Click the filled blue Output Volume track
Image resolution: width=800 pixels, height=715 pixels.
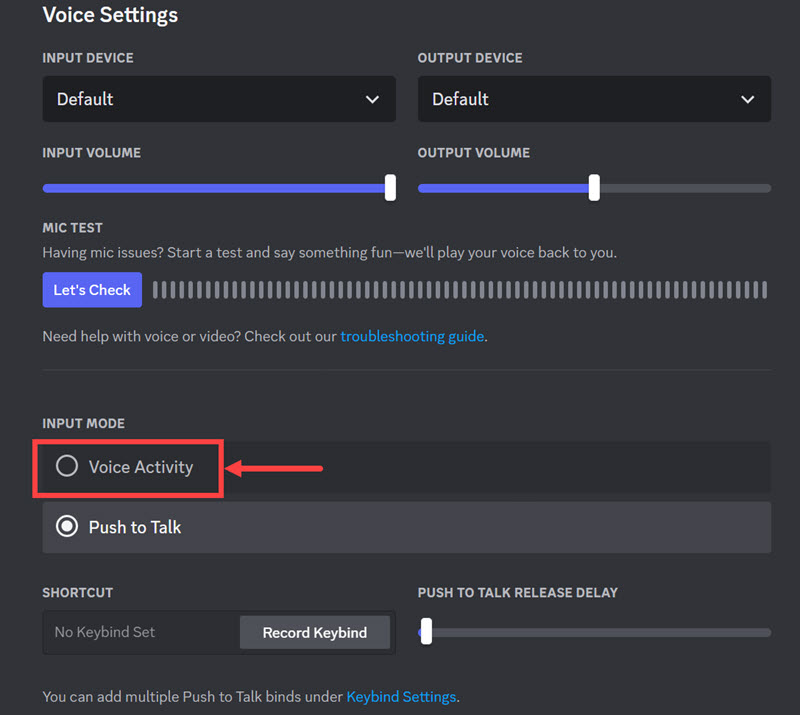[x=503, y=188]
